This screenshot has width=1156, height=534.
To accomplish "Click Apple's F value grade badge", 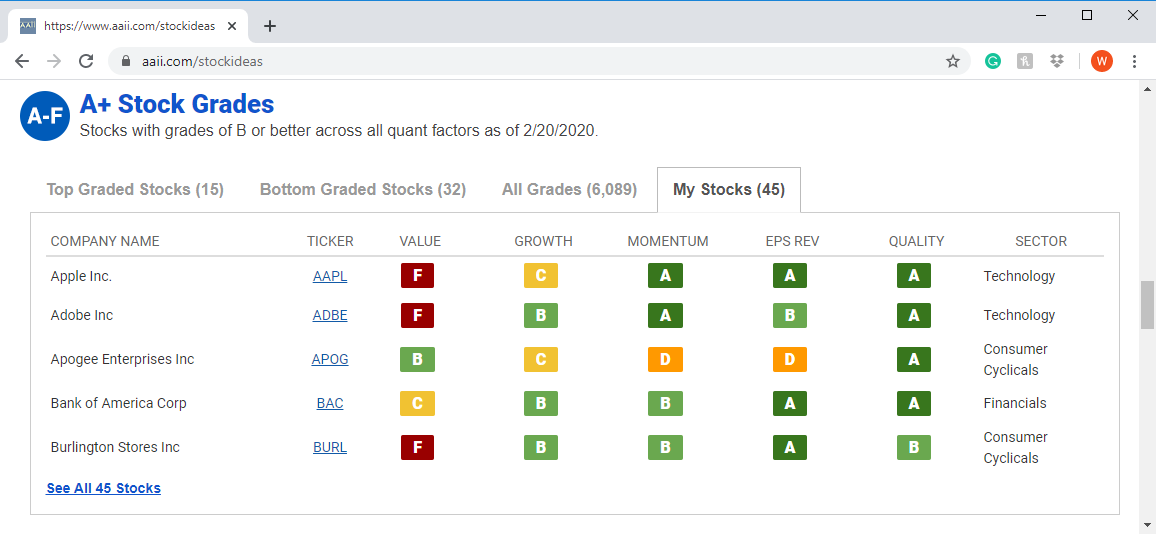I will pos(417,276).
